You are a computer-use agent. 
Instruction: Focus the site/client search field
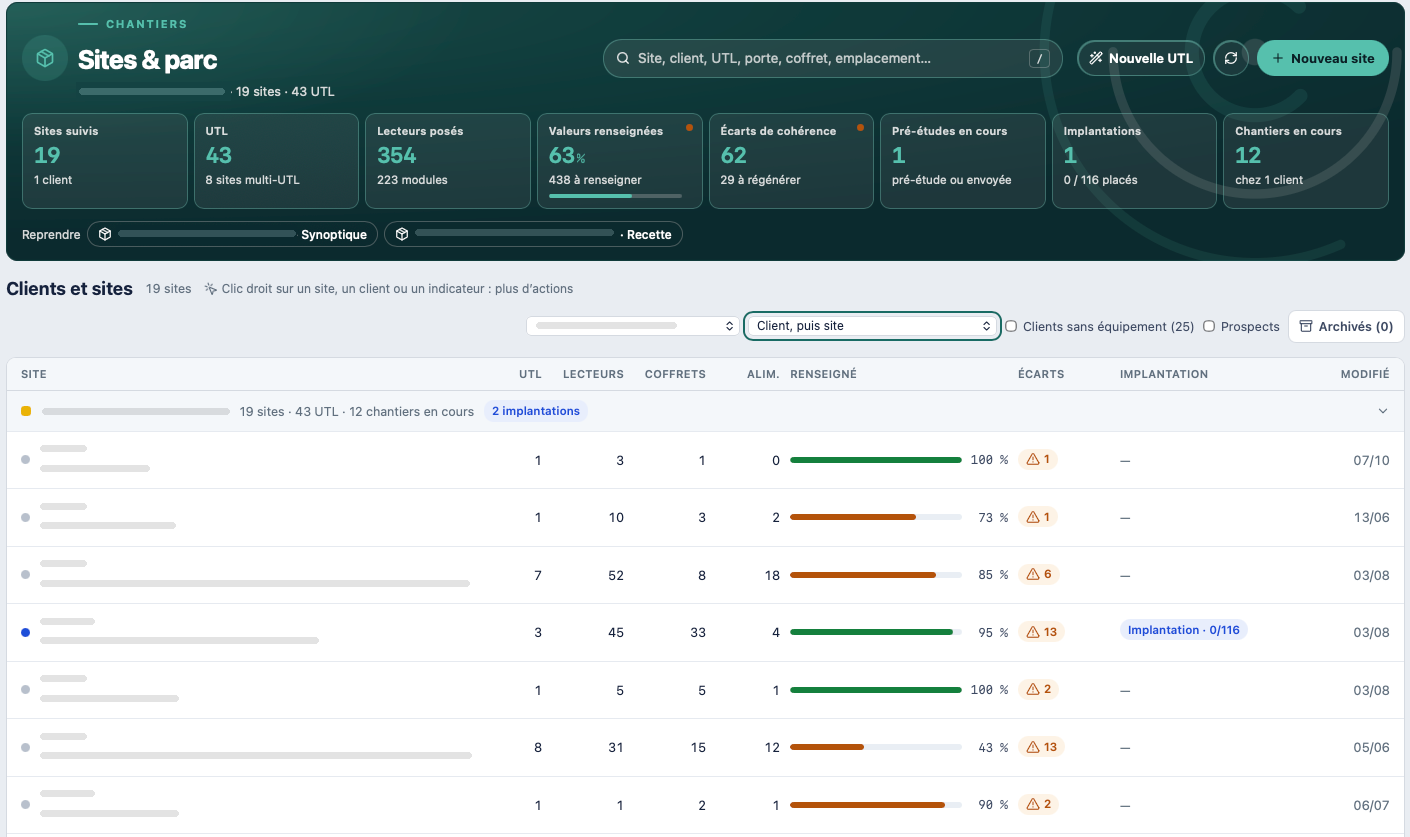[832, 58]
